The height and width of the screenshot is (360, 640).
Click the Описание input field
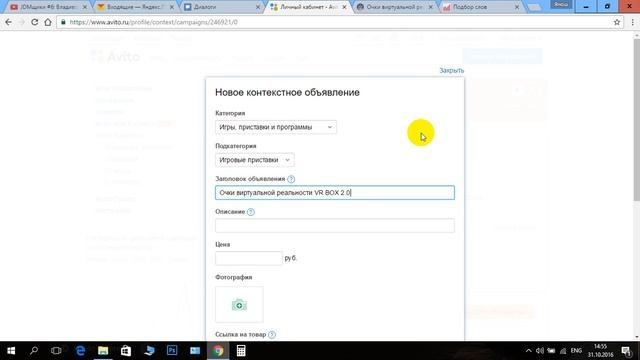(x=335, y=225)
